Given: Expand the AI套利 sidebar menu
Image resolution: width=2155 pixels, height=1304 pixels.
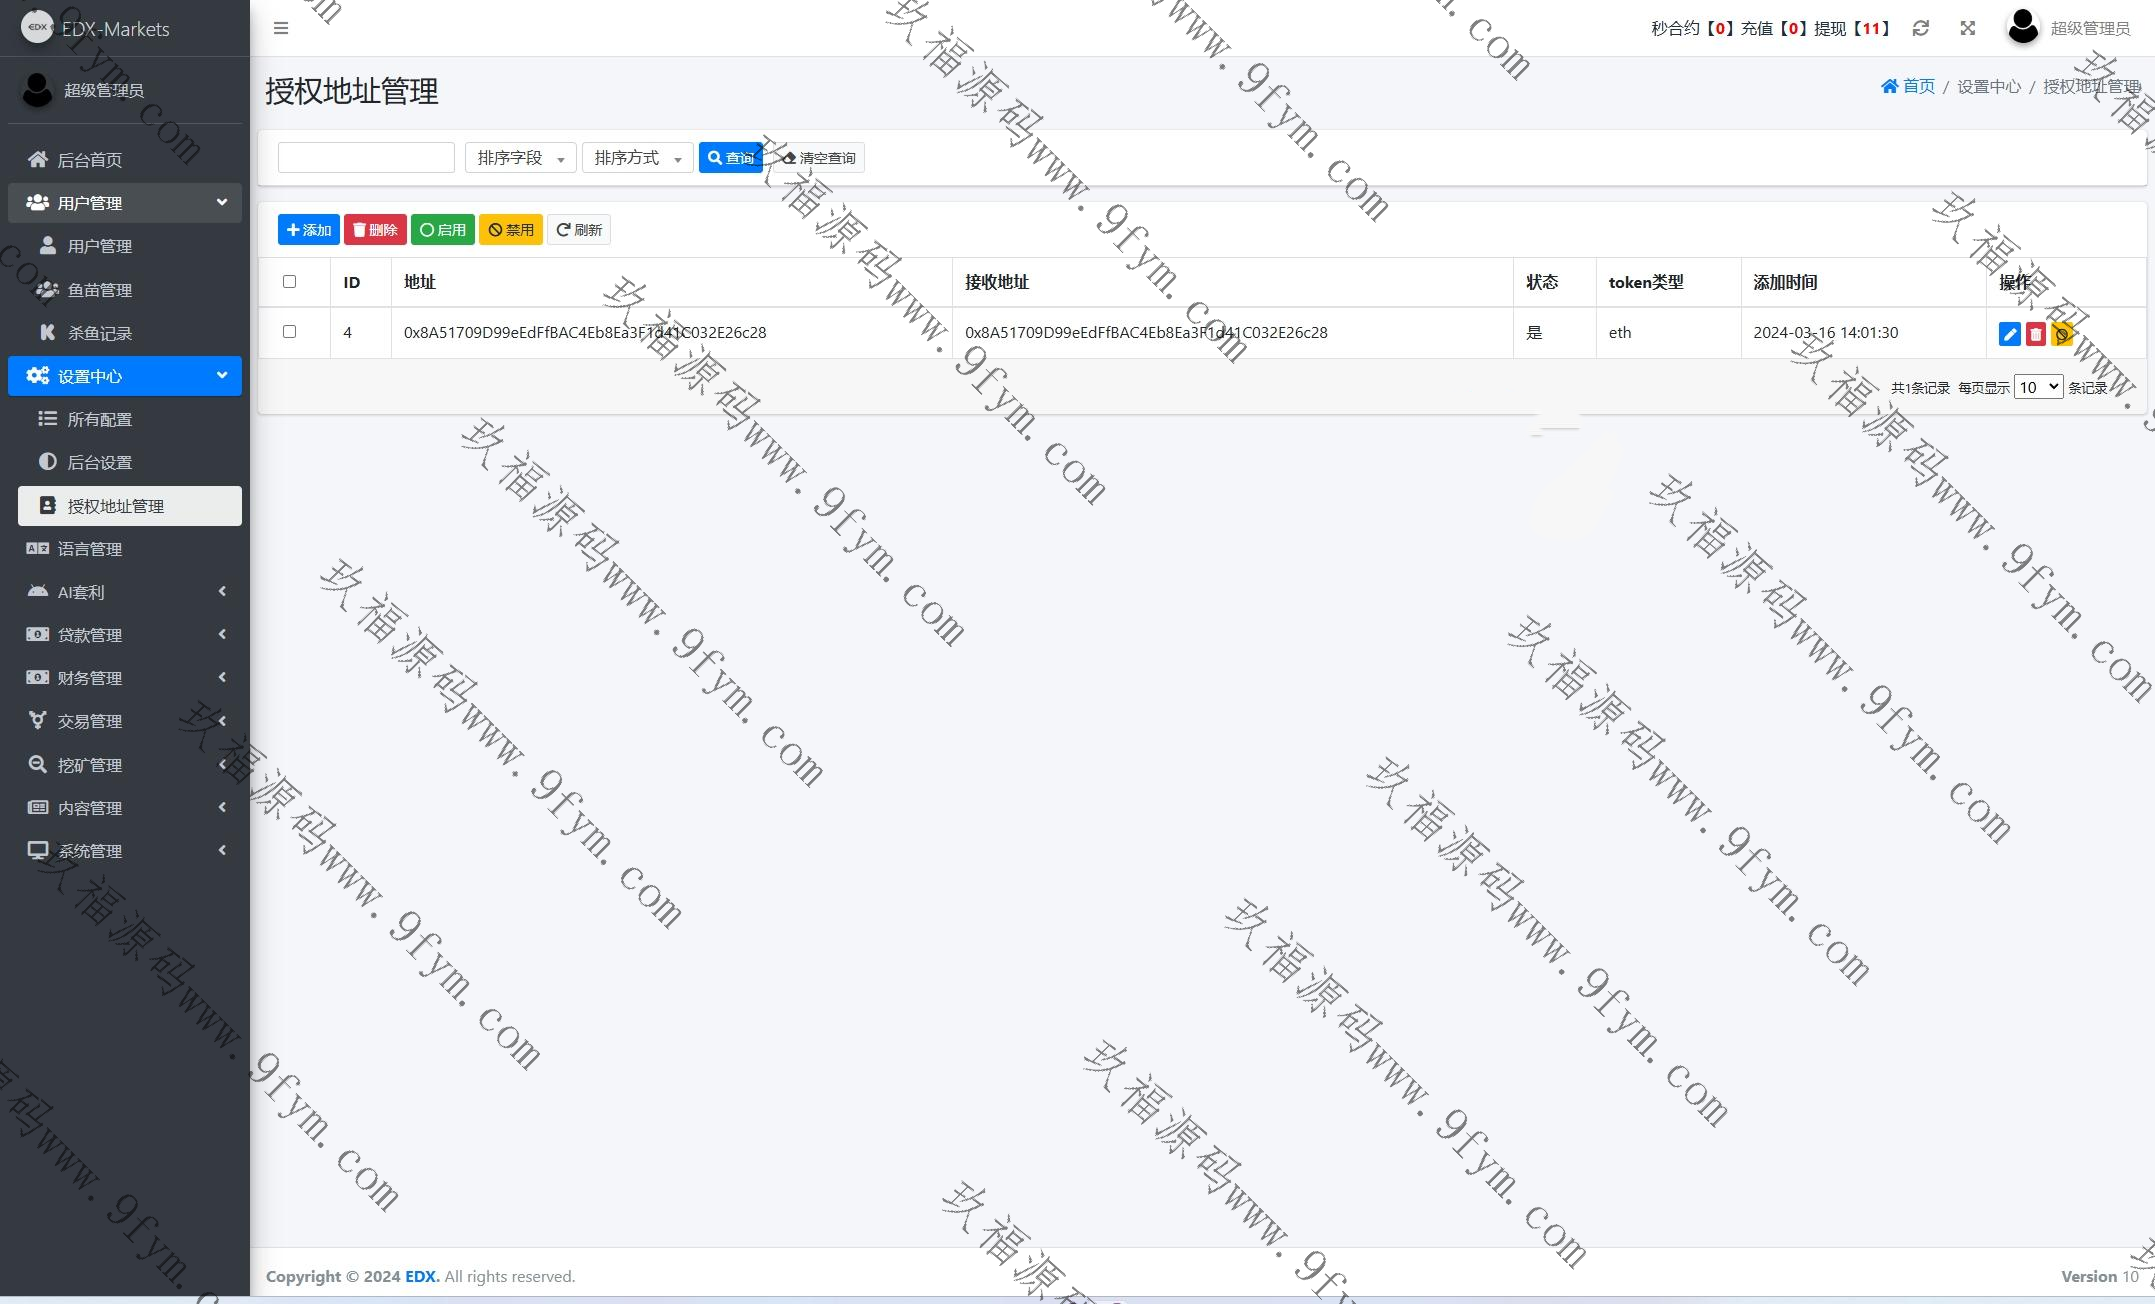Looking at the screenshot, I should tap(125, 592).
